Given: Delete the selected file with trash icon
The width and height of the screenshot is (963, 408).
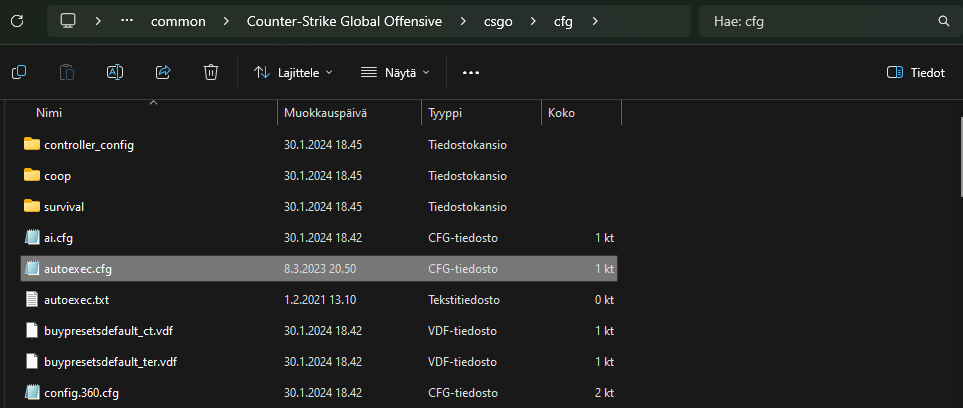Looking at the screenshot, I should pyautogui.click(x=211, y=73).
